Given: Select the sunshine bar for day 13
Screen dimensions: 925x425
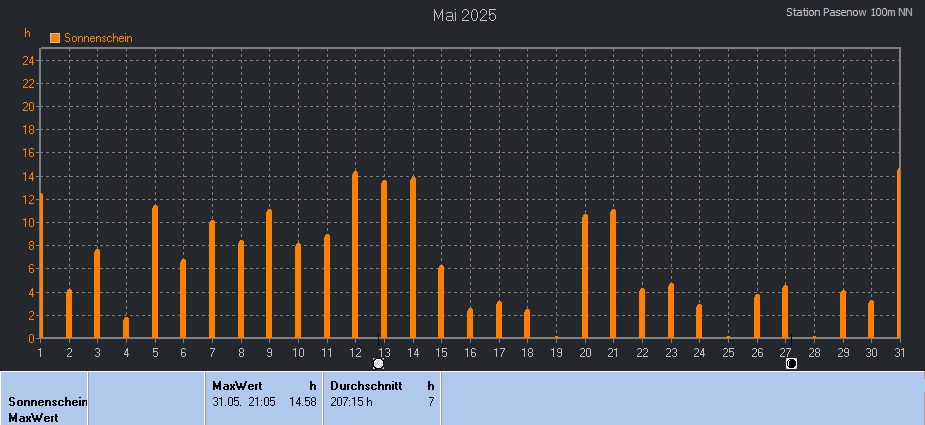Looking at the screenshot, I should tap(384, 259).
